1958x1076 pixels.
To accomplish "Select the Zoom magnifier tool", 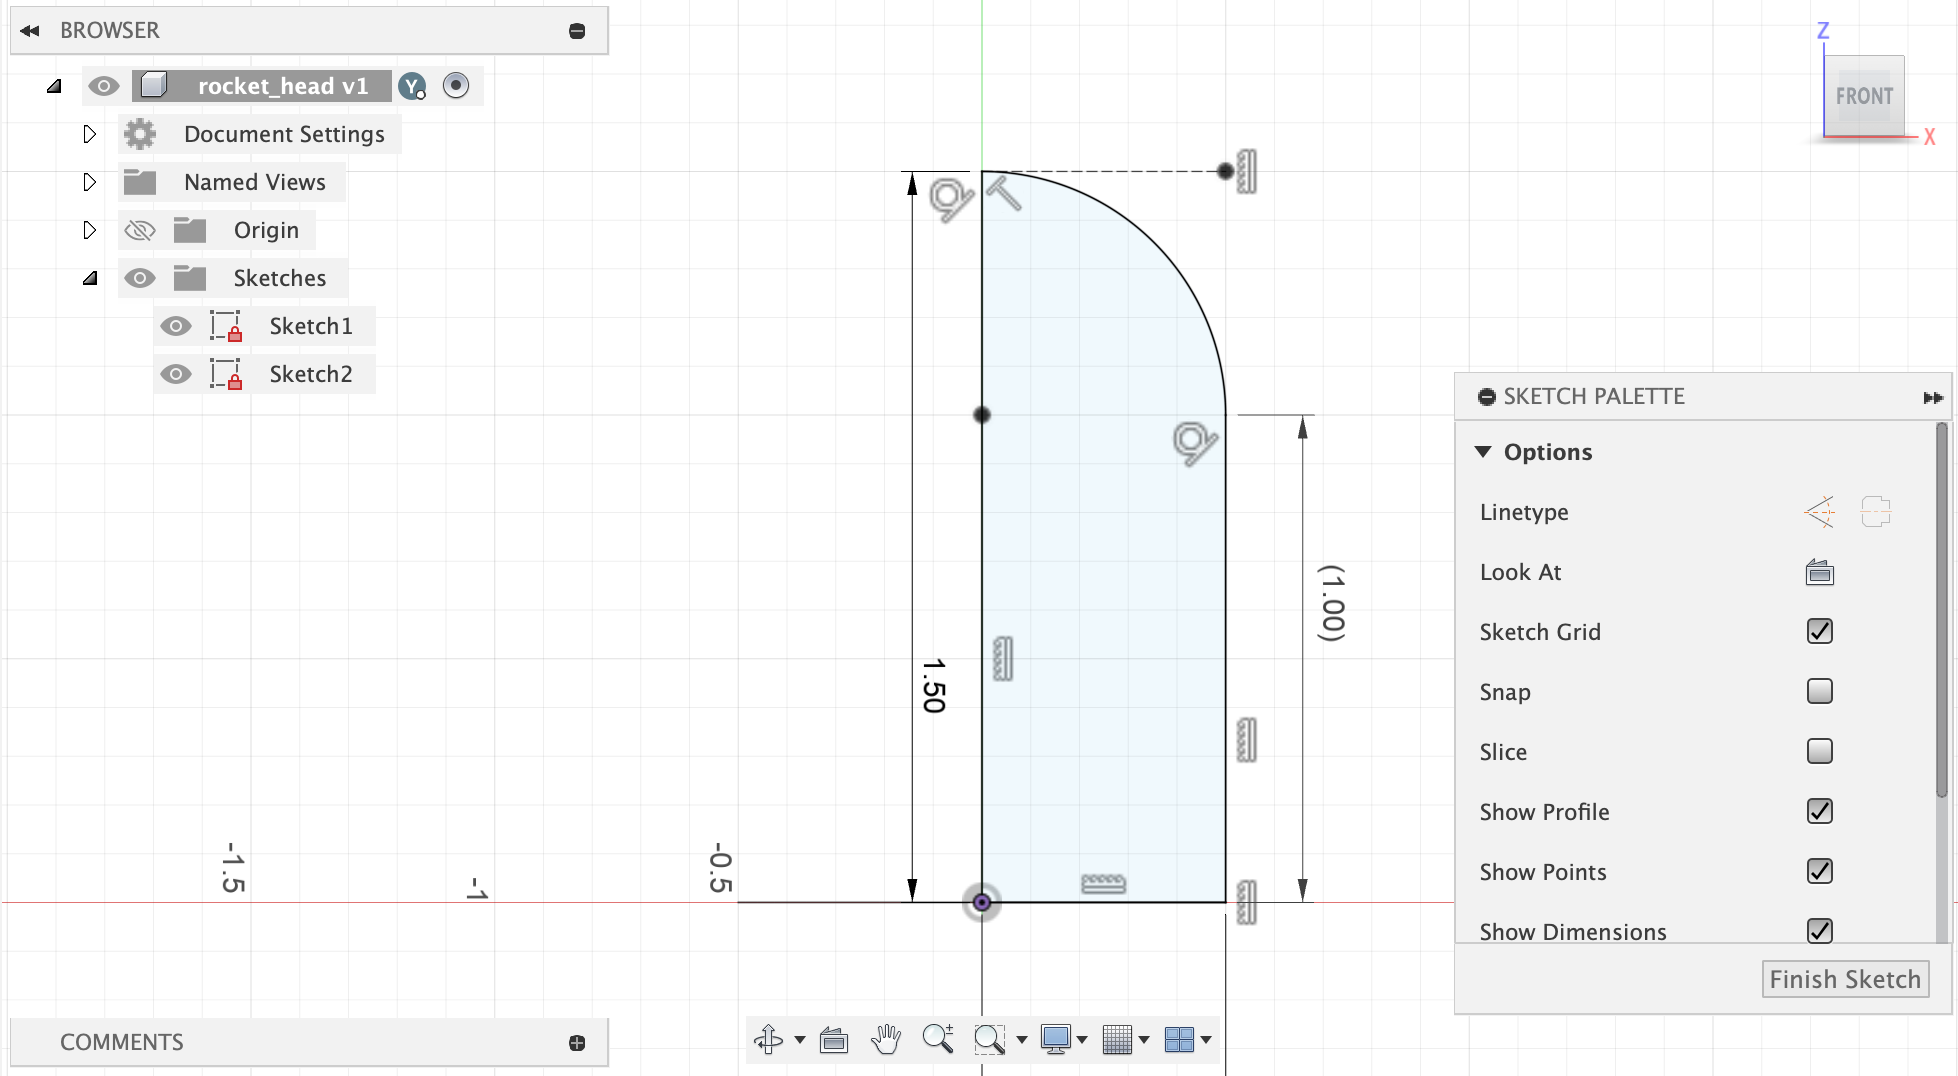I will (937, 1039).
